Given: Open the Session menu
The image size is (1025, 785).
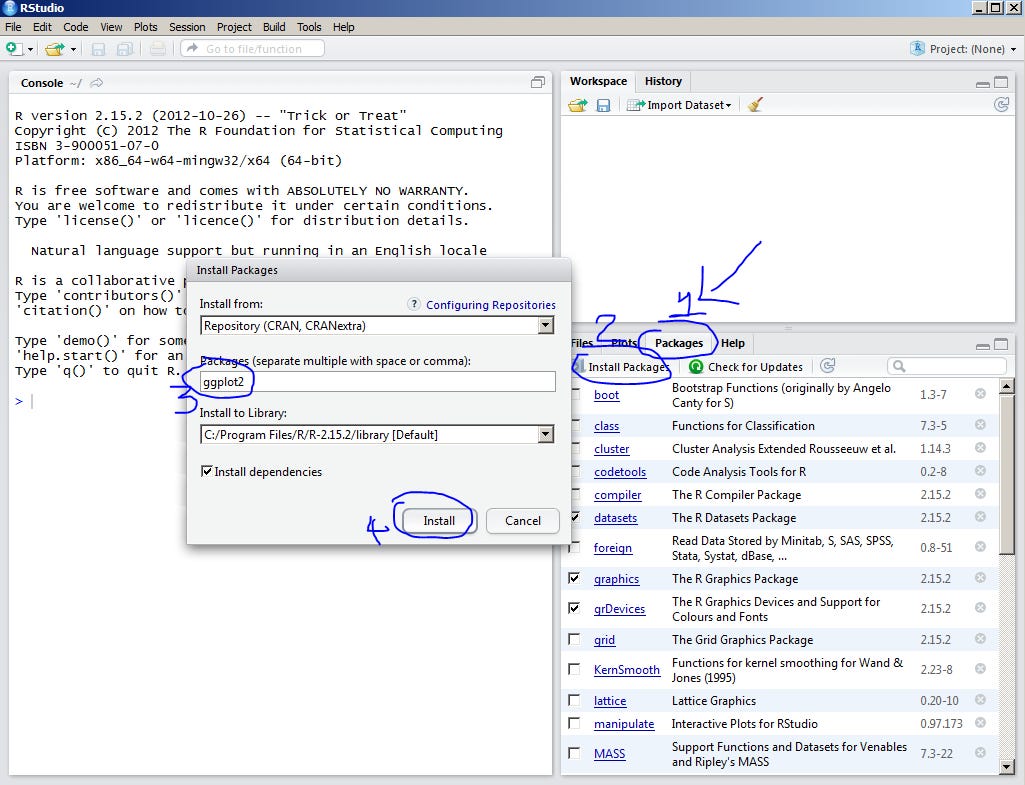Looking at the screenshot, I should click(x=187, y=27).
